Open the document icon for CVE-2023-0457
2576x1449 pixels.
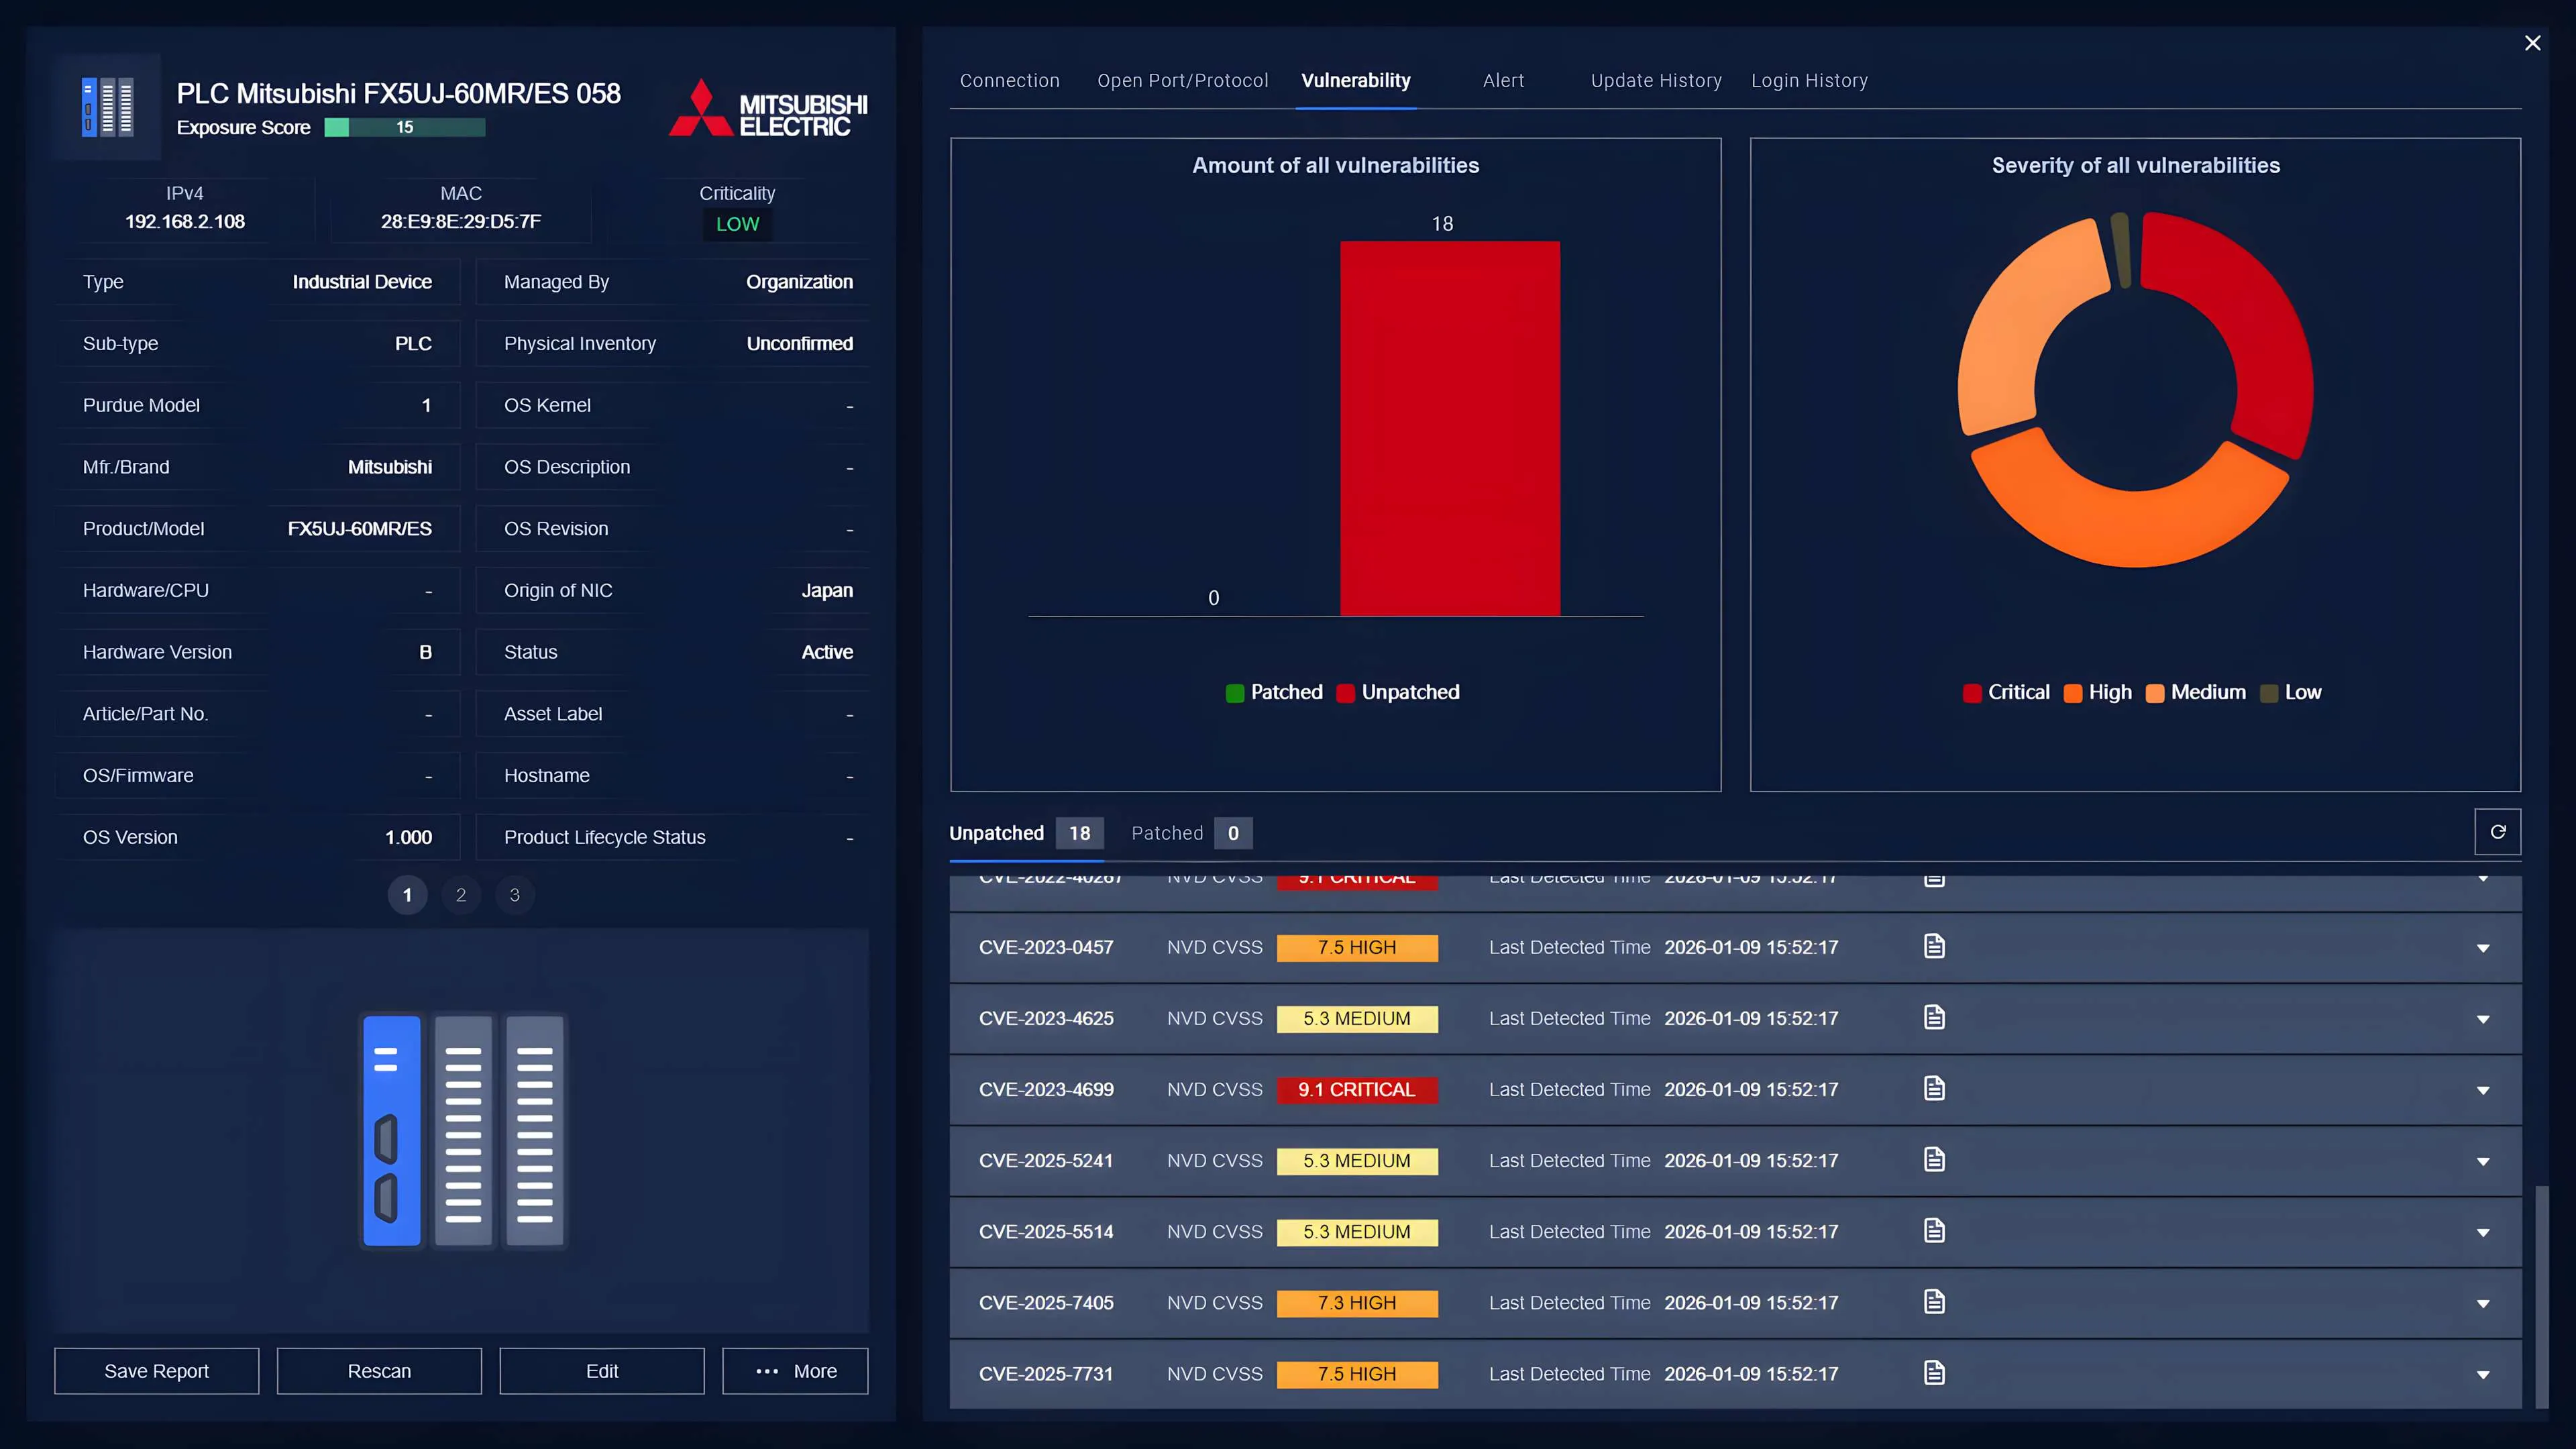point(1934,946)
